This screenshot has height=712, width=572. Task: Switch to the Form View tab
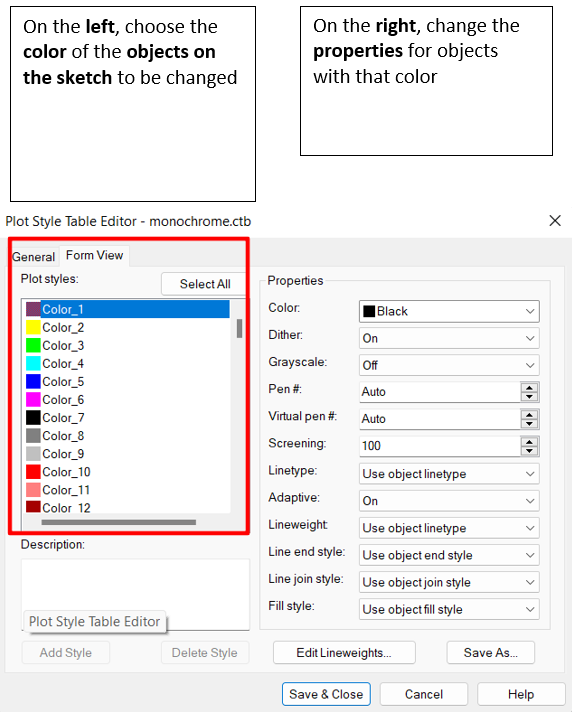tap(94, 255)
